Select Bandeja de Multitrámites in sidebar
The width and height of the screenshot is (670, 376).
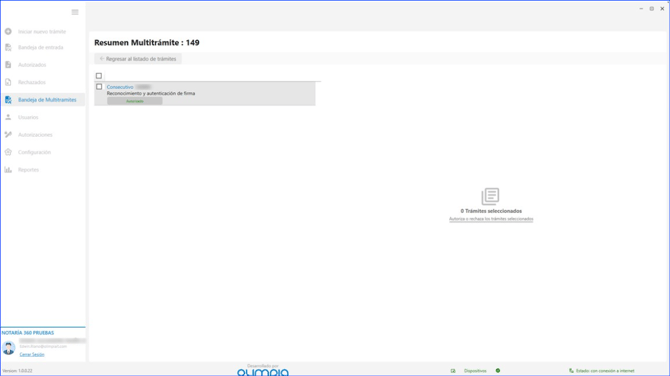(x=47, y=100)
